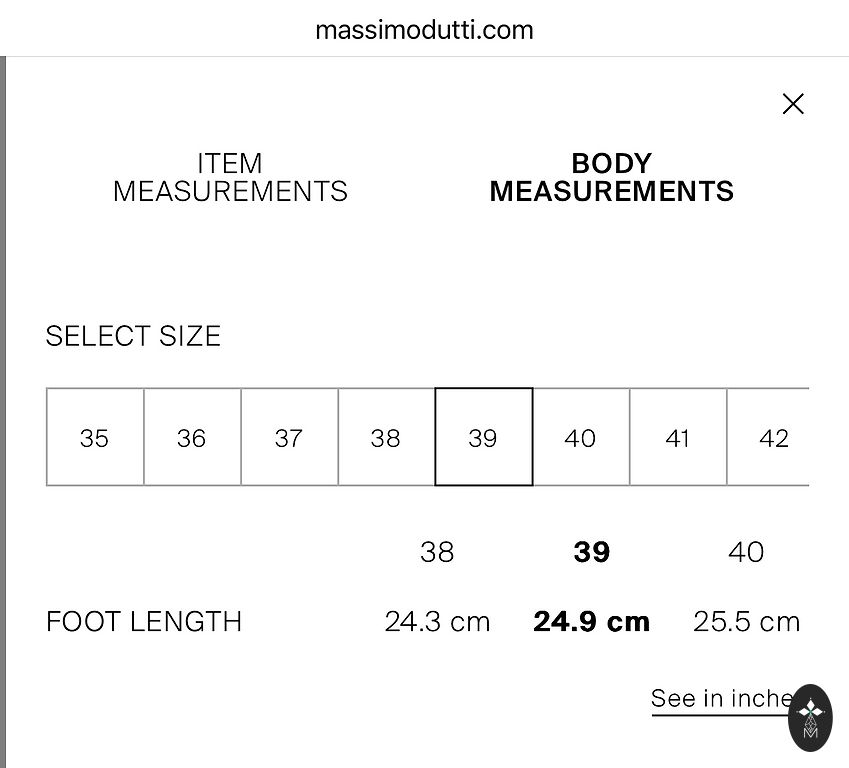
Task: Click the 40 column header in table
Action: click(x=746, y=552)
